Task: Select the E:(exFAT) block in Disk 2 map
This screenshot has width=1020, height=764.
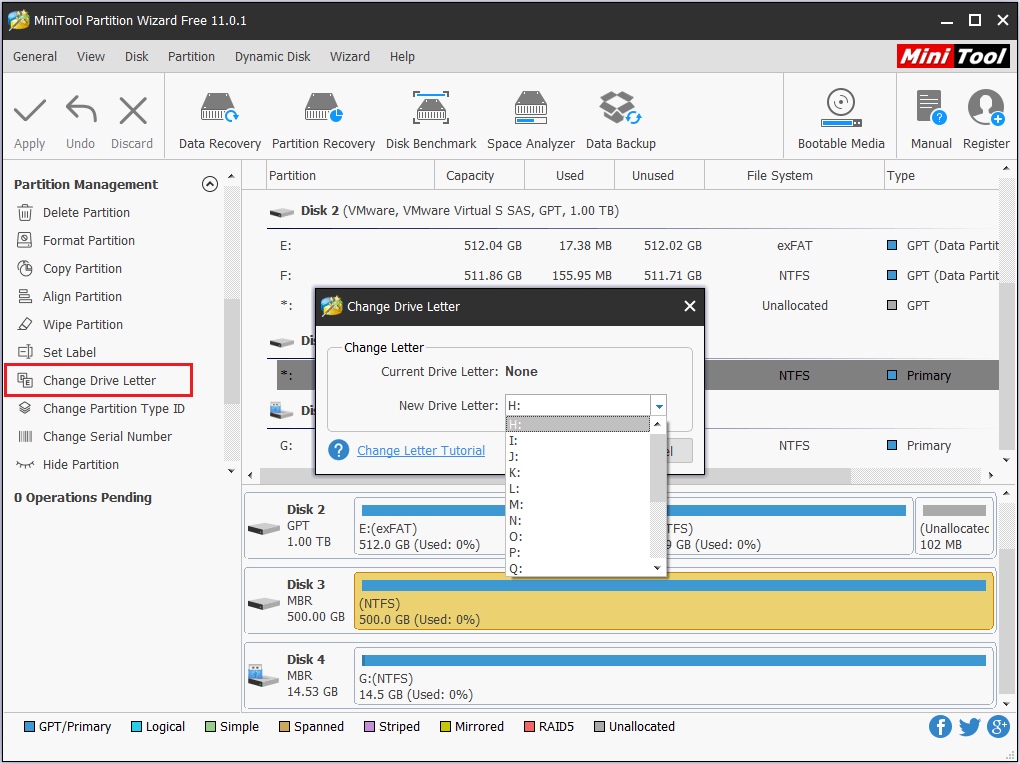Action: [x=431, y=526]
